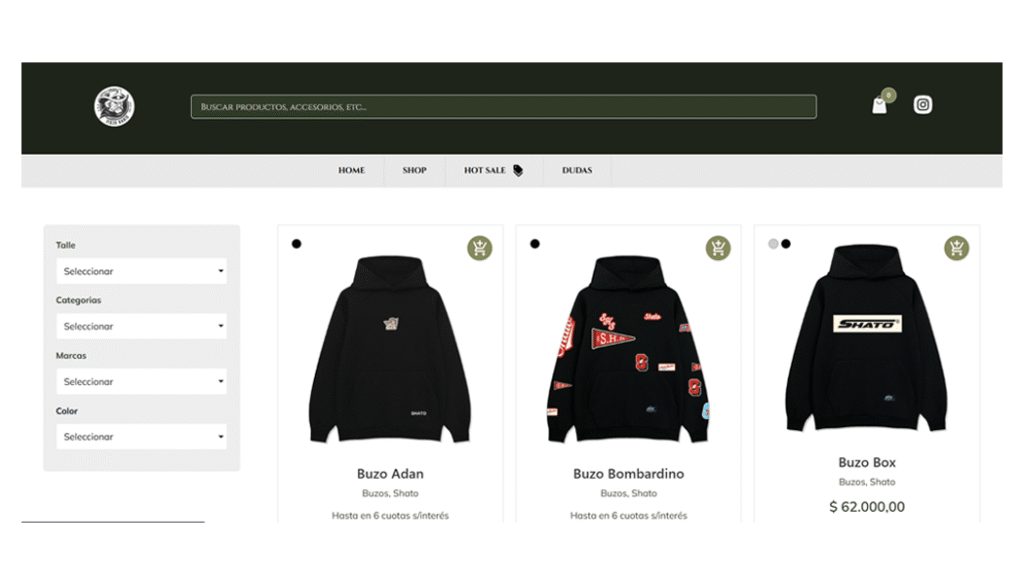1024x585 pixels.
Task: Select the black color dot on Buzo Adan
Action: tap(296, 244)
